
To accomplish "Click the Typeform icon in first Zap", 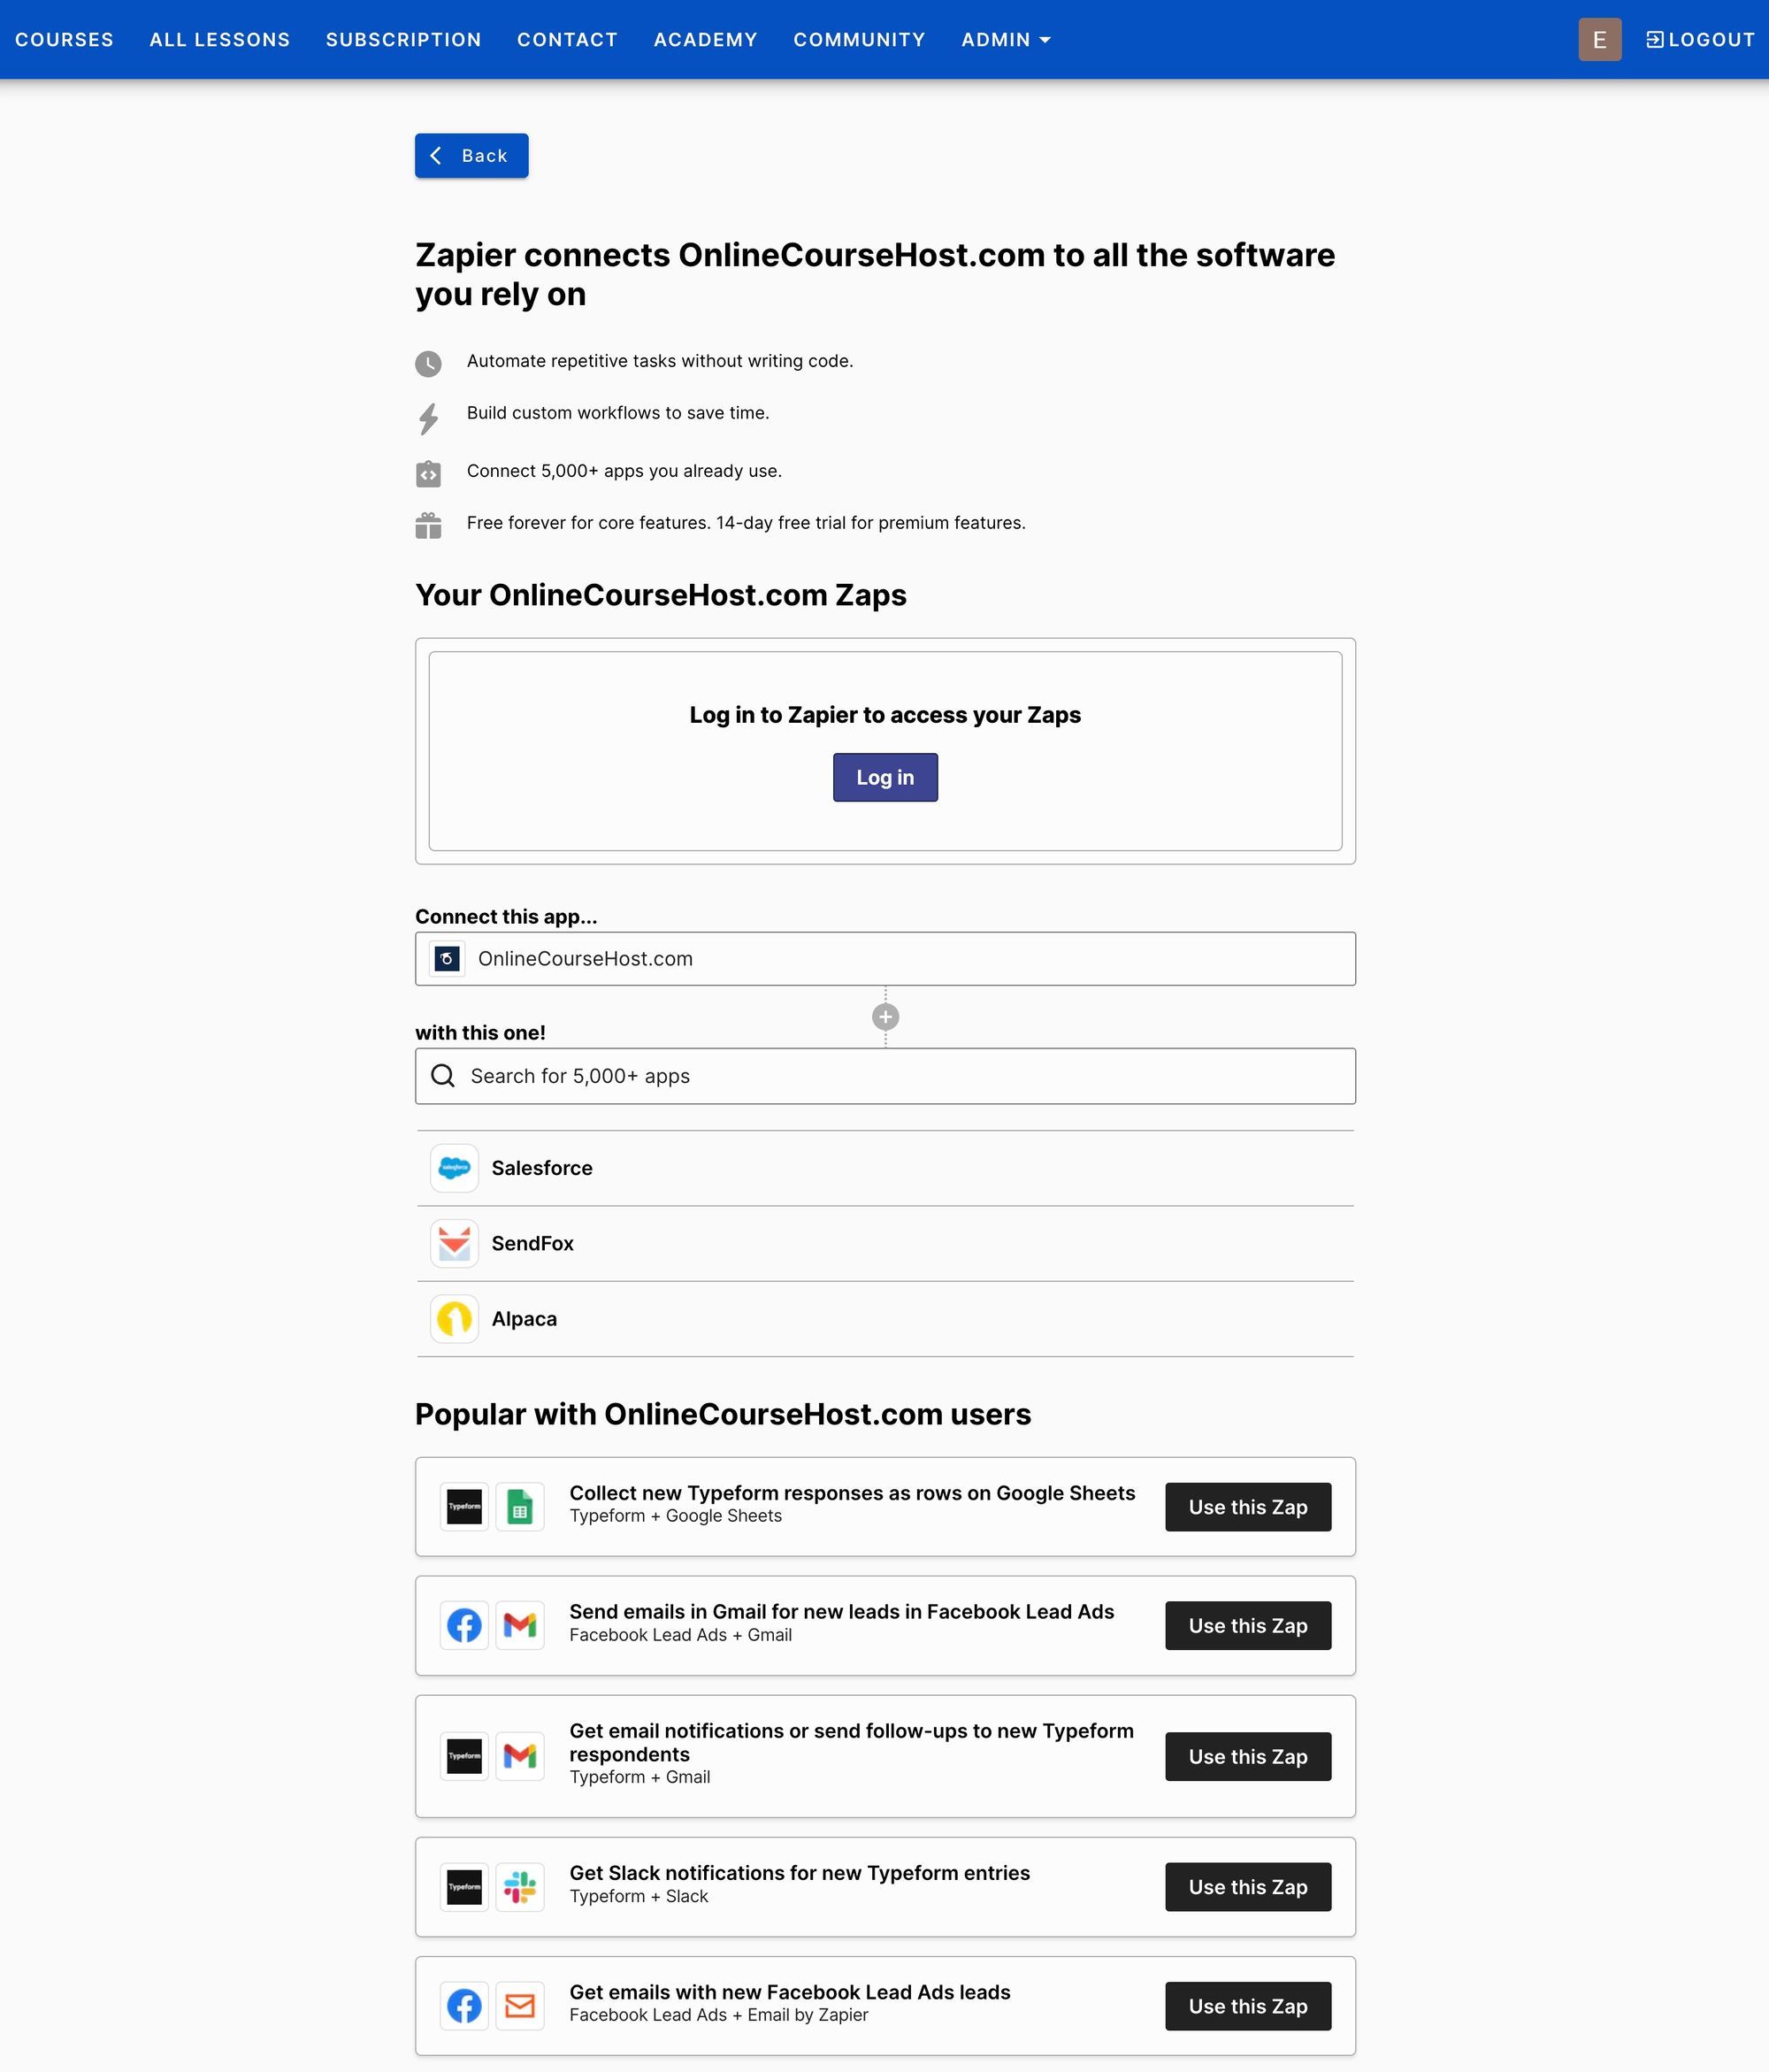I will pyautogui.click(x=465, y=1505).
